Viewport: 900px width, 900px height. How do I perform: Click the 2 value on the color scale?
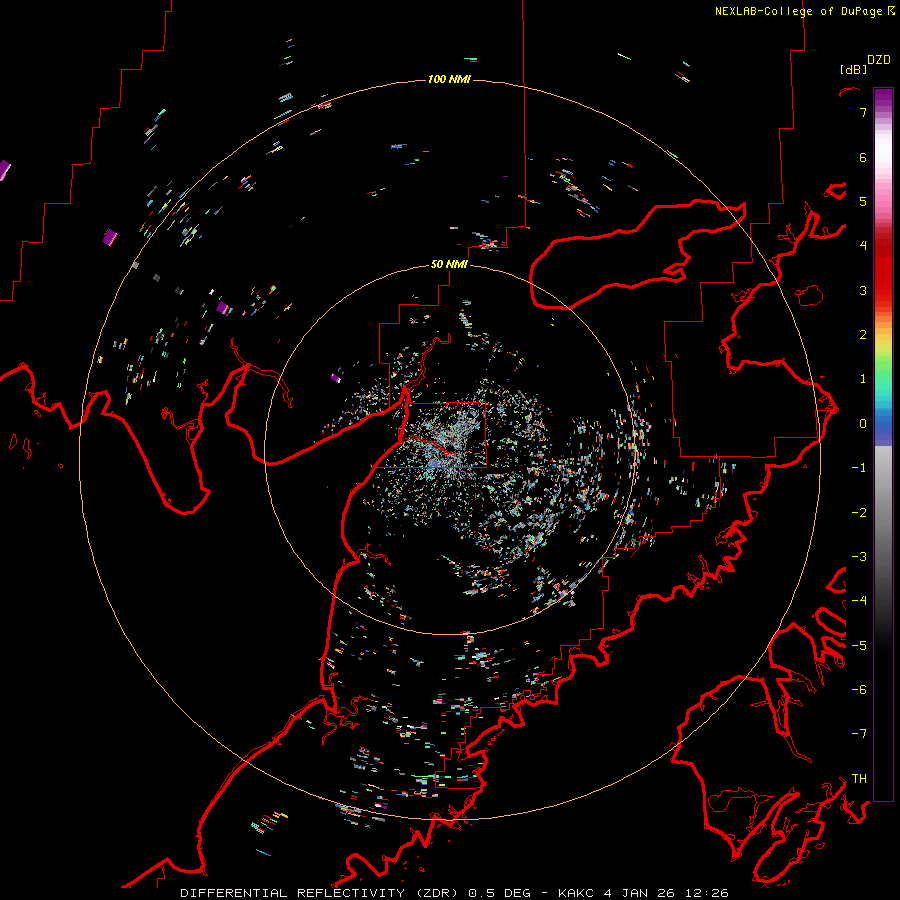863,335
